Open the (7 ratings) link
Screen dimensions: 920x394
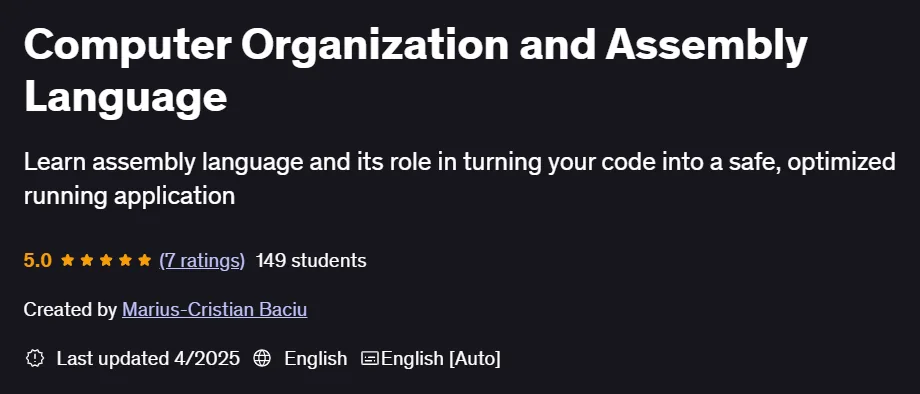[202, 260]
